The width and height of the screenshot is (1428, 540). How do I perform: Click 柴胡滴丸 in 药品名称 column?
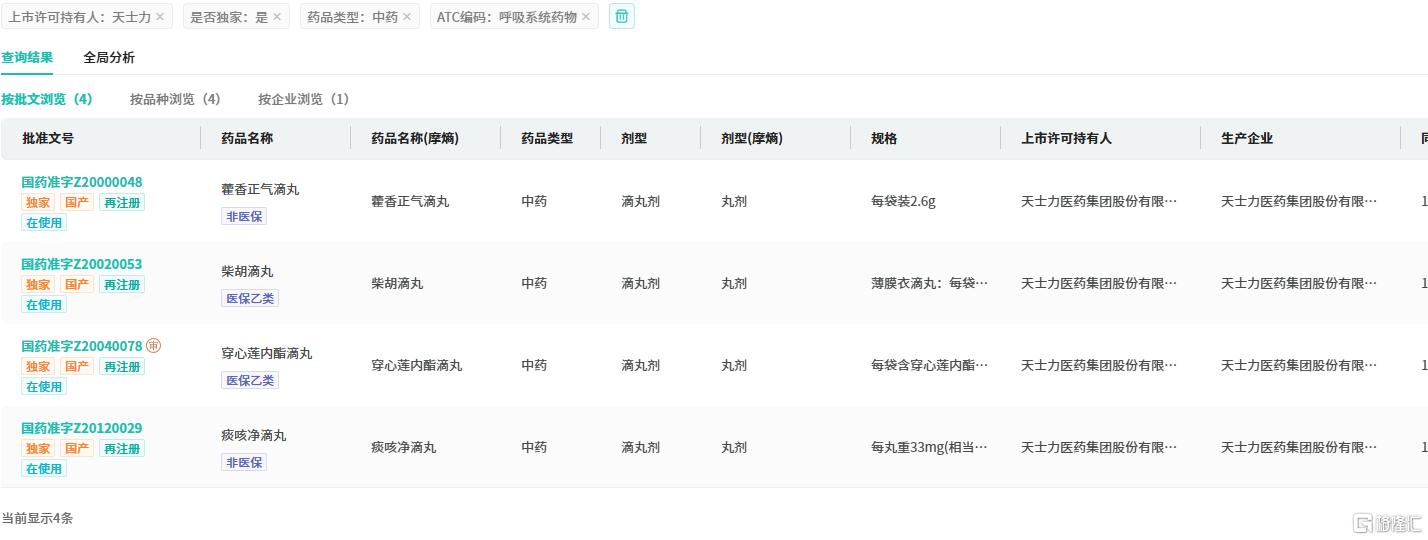(x=247, y=271)
